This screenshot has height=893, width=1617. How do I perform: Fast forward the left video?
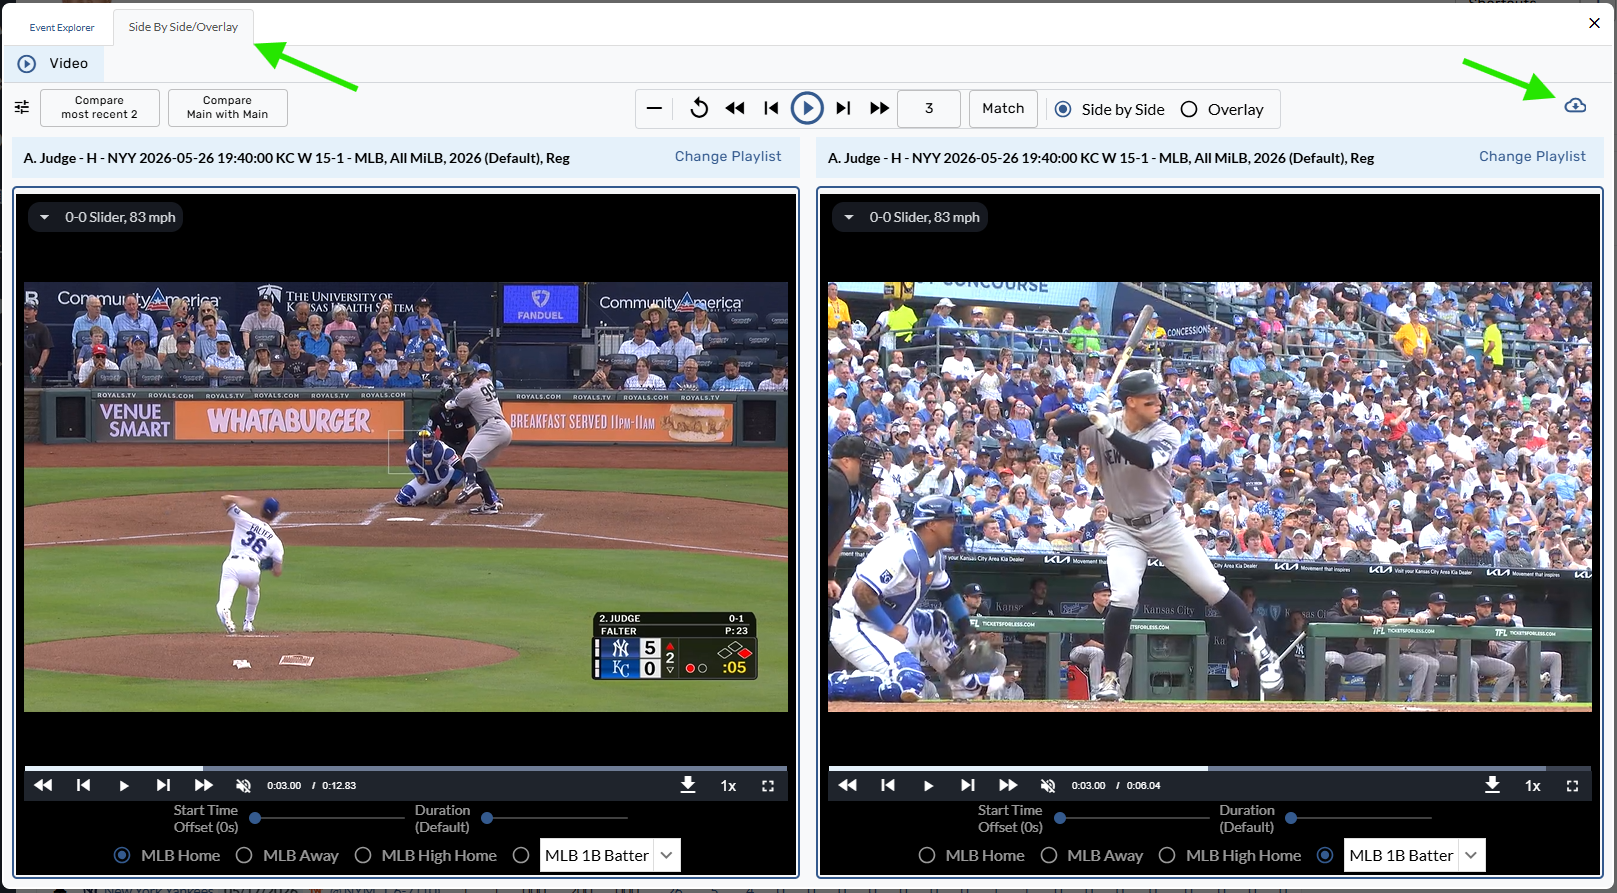[x=203, y=785]
